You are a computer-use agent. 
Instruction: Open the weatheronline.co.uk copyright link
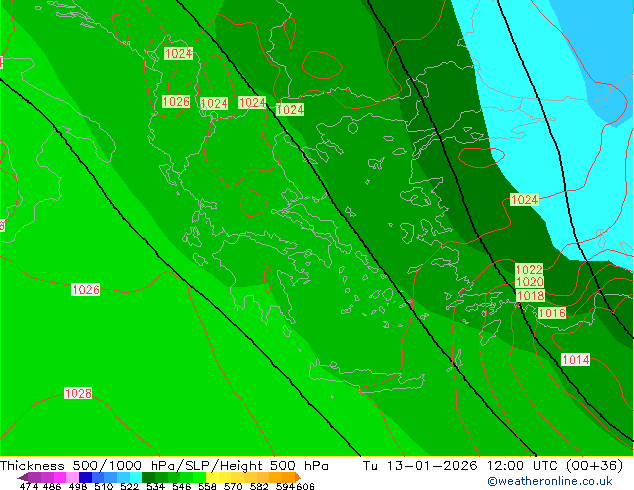click(550, 481)
